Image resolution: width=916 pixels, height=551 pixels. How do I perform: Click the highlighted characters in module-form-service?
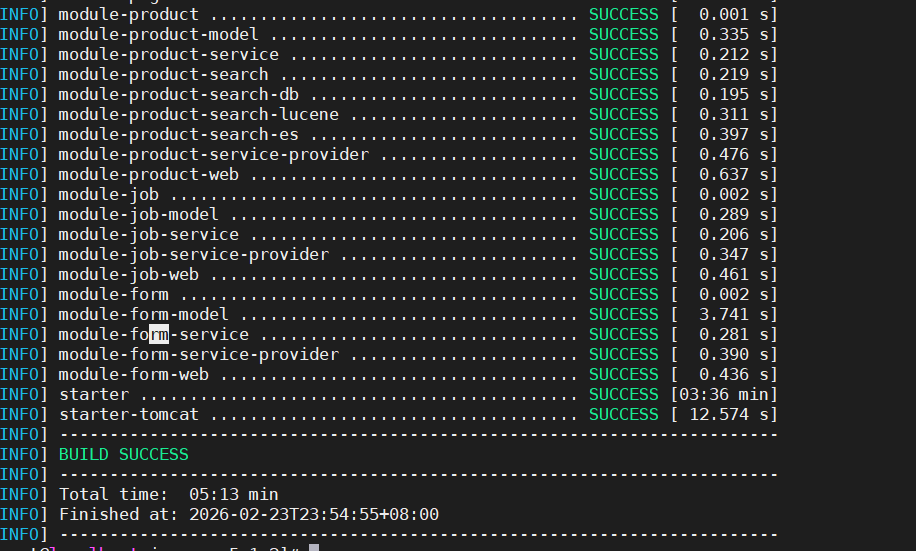[160, 334]
